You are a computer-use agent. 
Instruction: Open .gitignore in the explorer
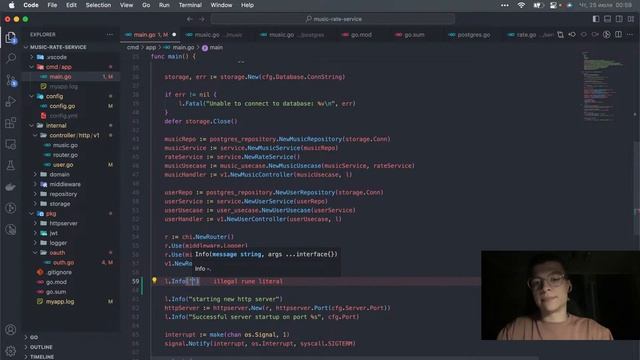click(59, 272)
